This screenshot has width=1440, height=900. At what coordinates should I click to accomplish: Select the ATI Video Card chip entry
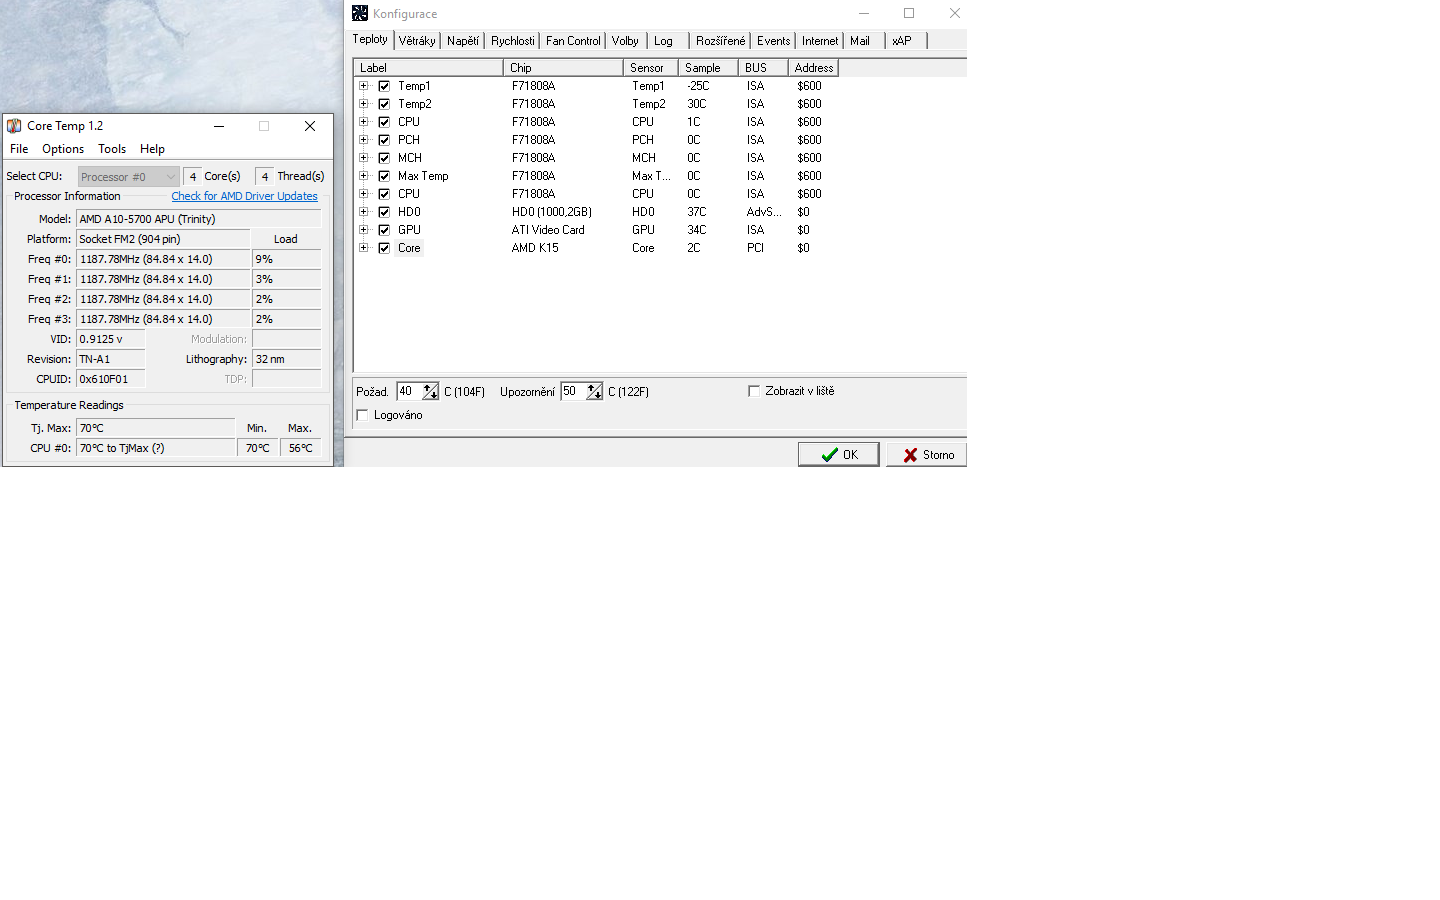[x=548, y=230]
